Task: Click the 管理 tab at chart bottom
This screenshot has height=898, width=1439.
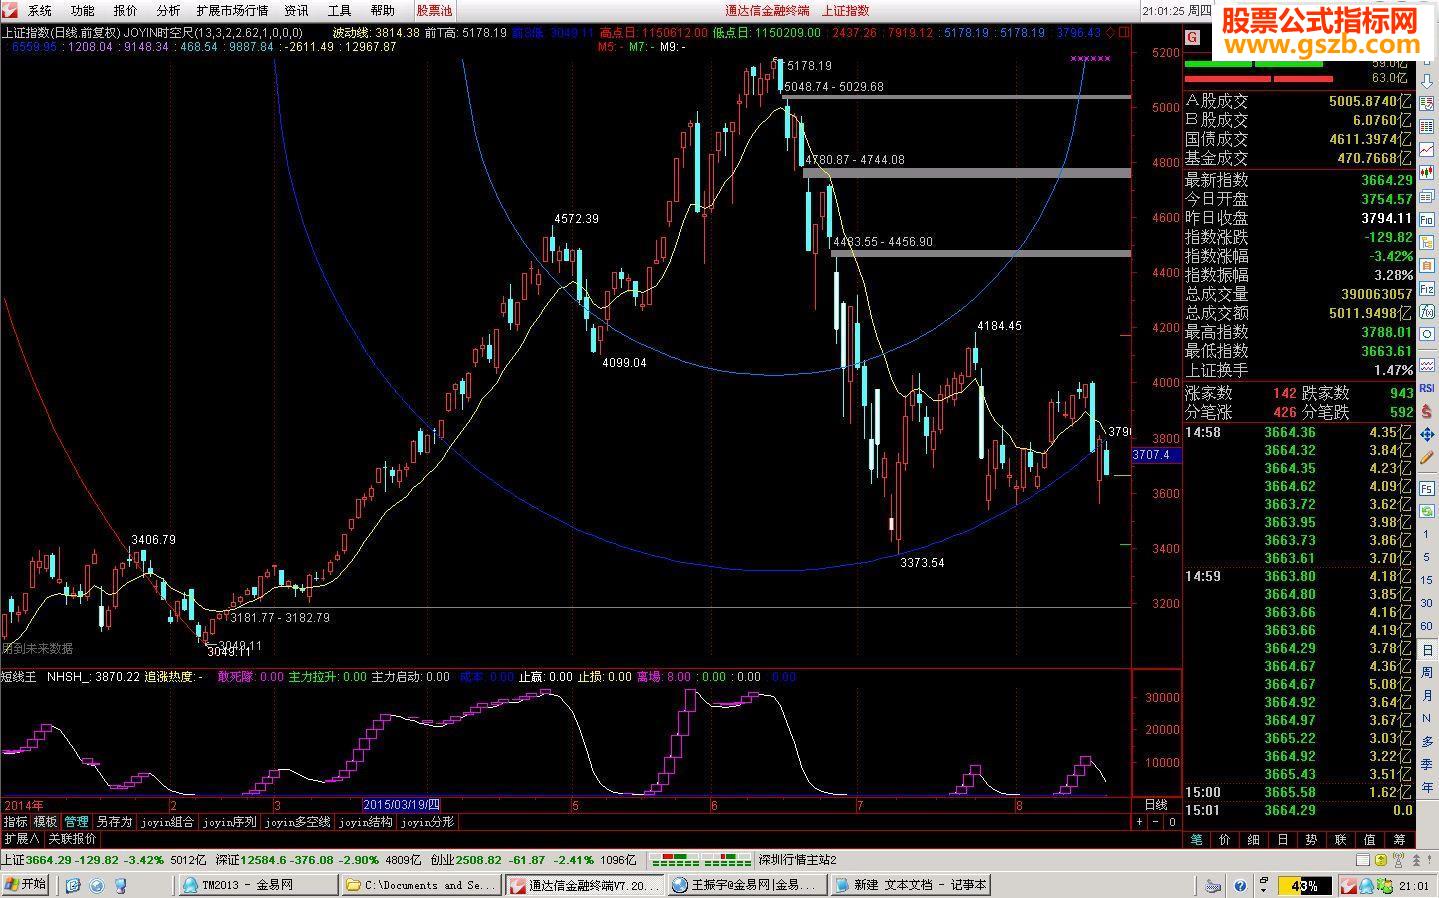Action: click(77, 822)
